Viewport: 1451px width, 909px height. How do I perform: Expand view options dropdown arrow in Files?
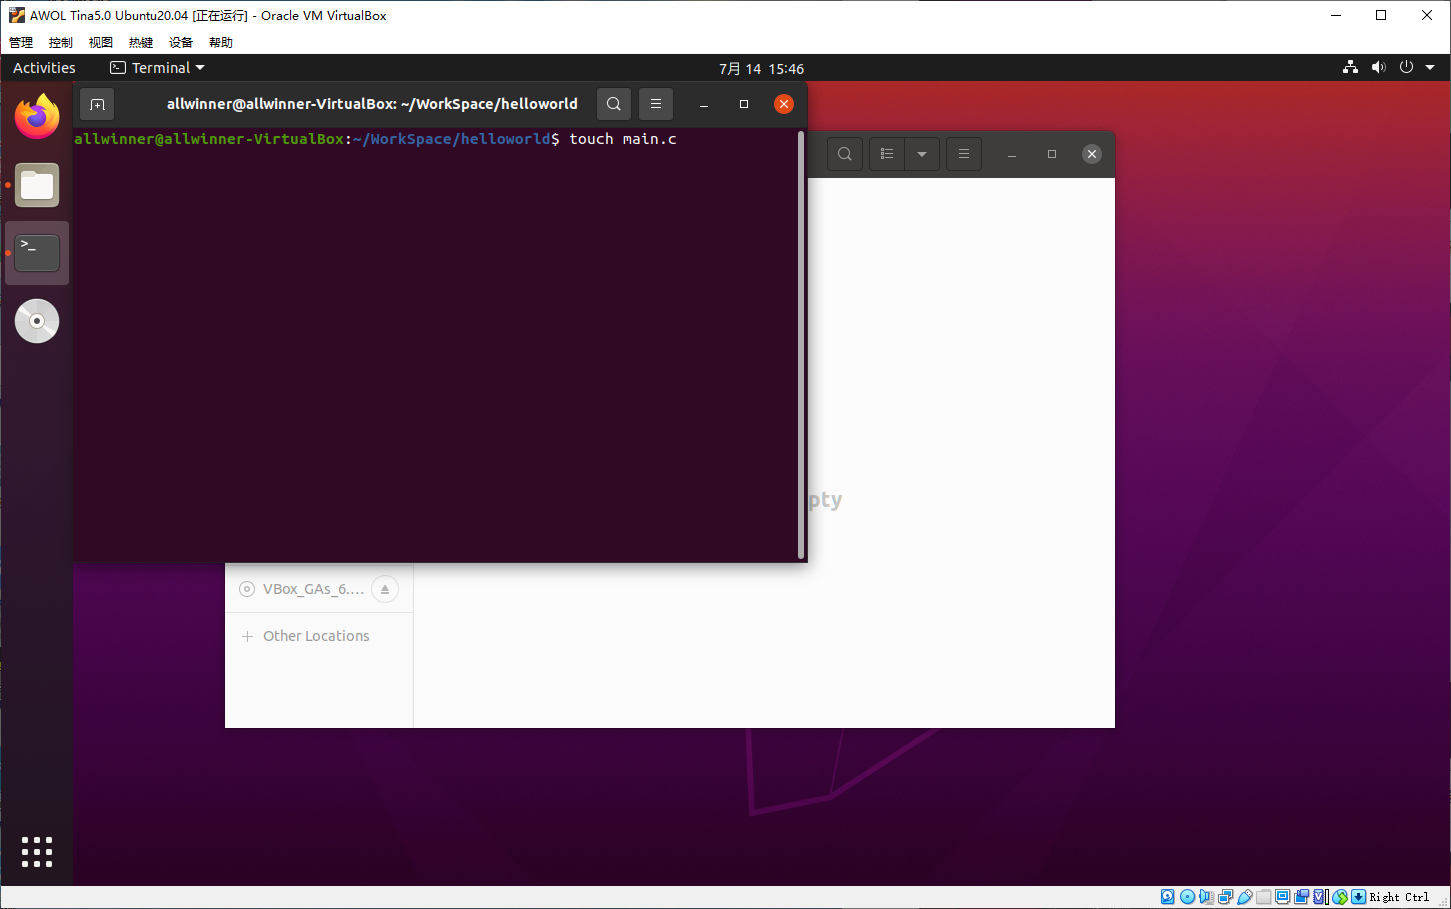pos(922,154)
